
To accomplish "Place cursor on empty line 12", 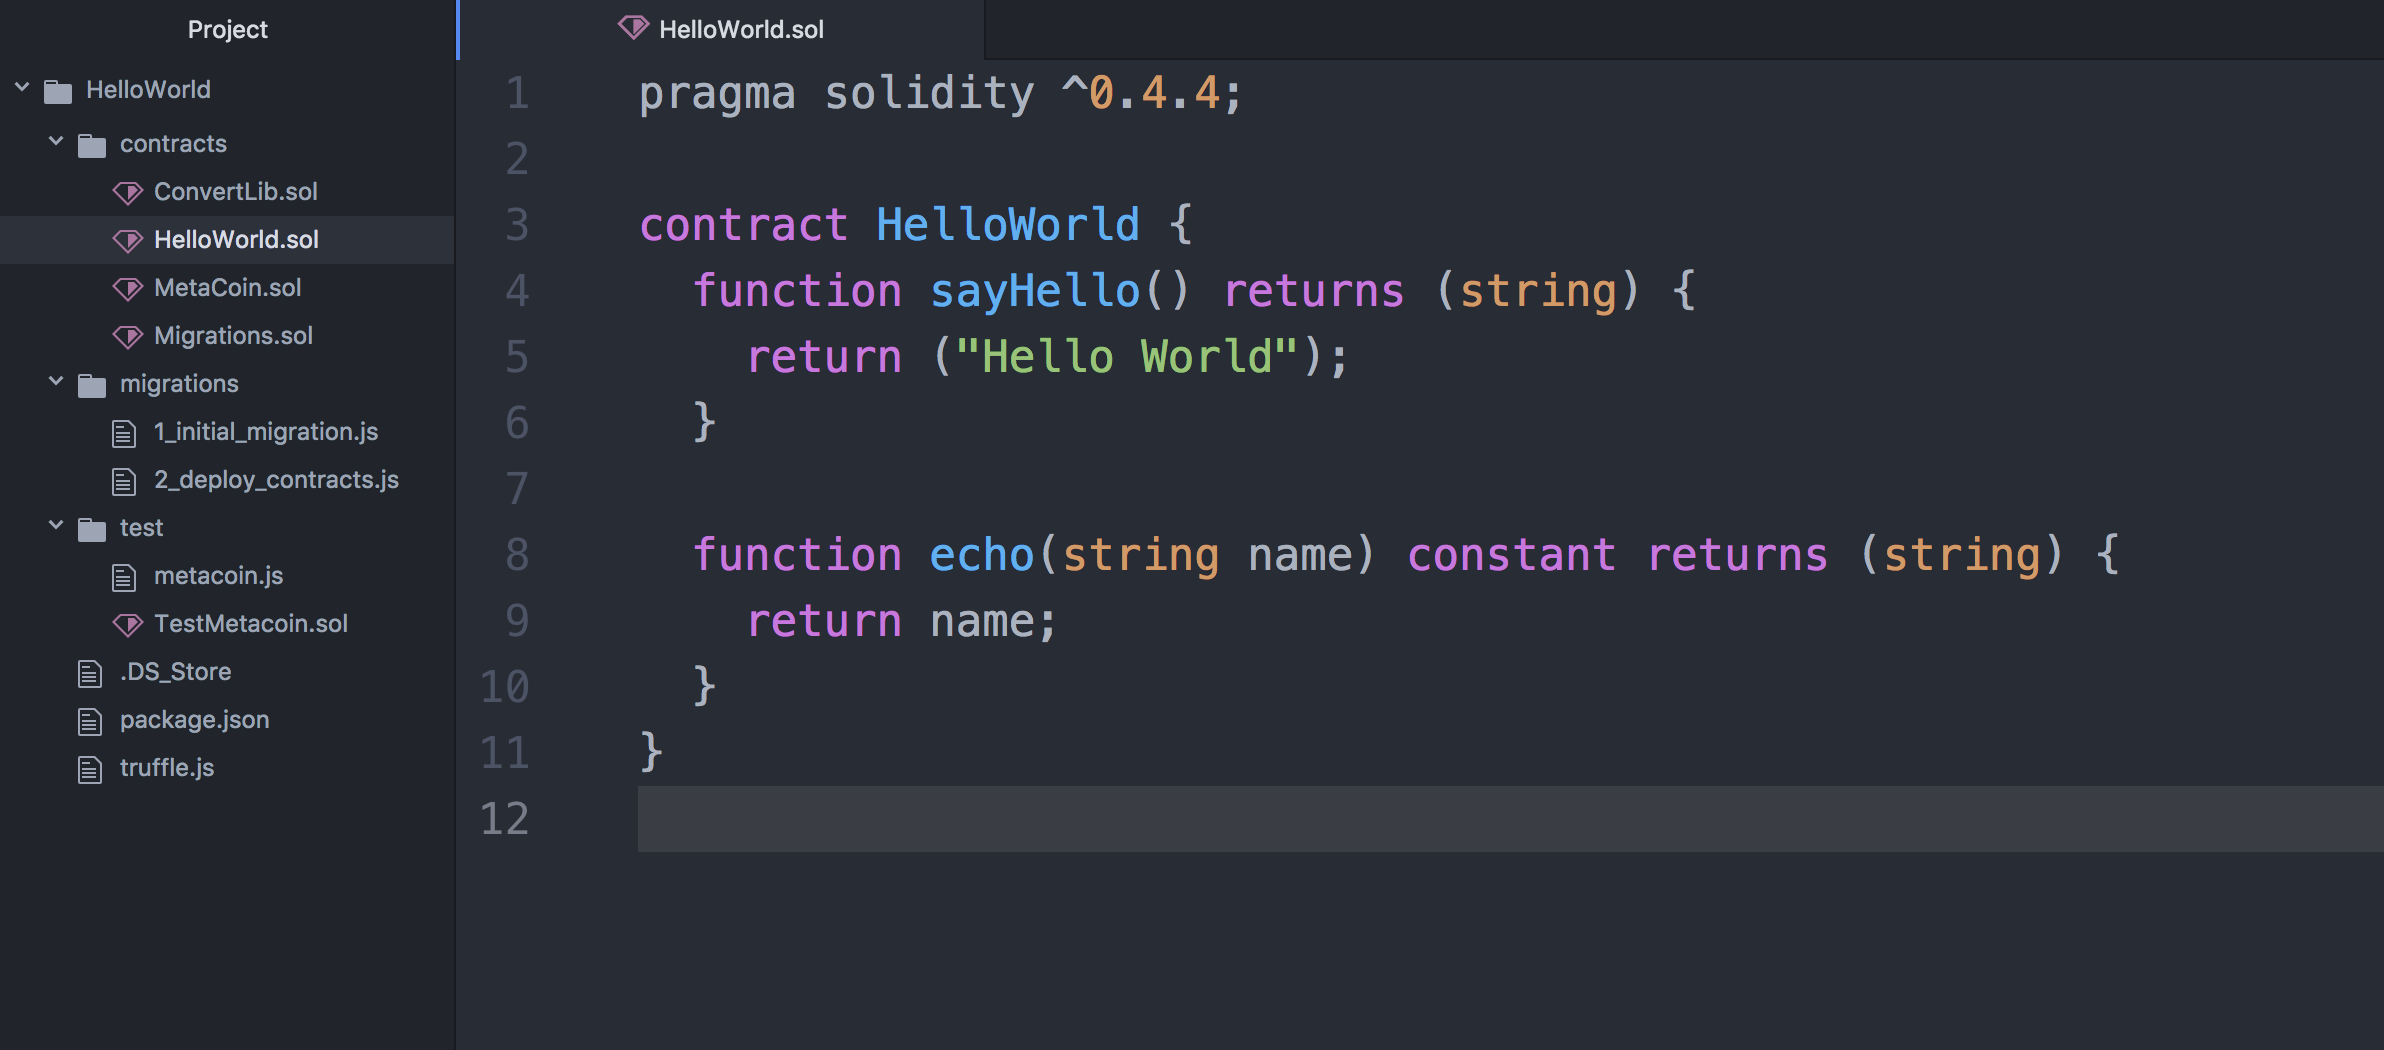I will [x=1200, y=819].
